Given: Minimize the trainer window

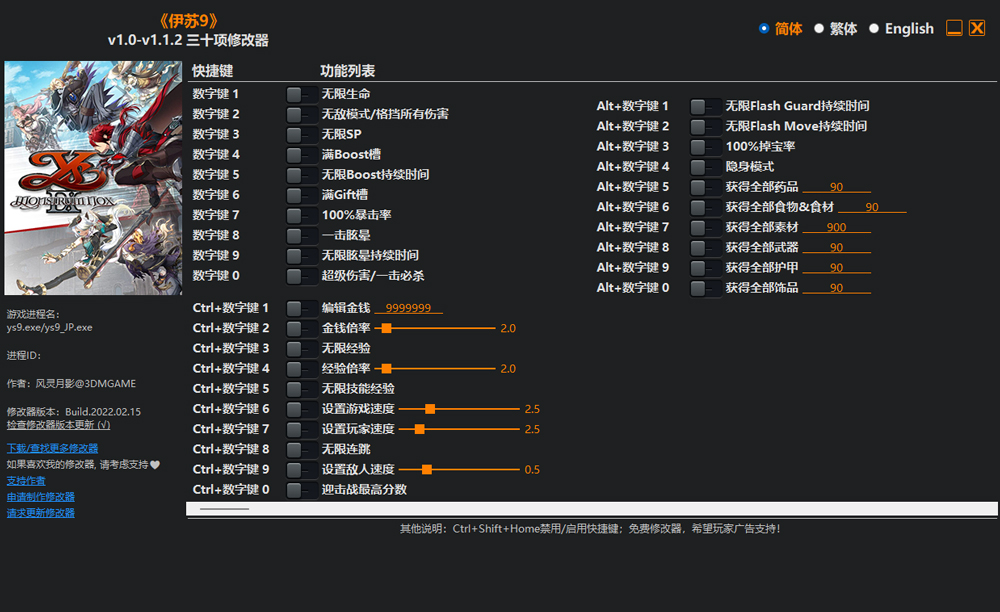Looking at the screenshot, I should [x=954, y=28].
